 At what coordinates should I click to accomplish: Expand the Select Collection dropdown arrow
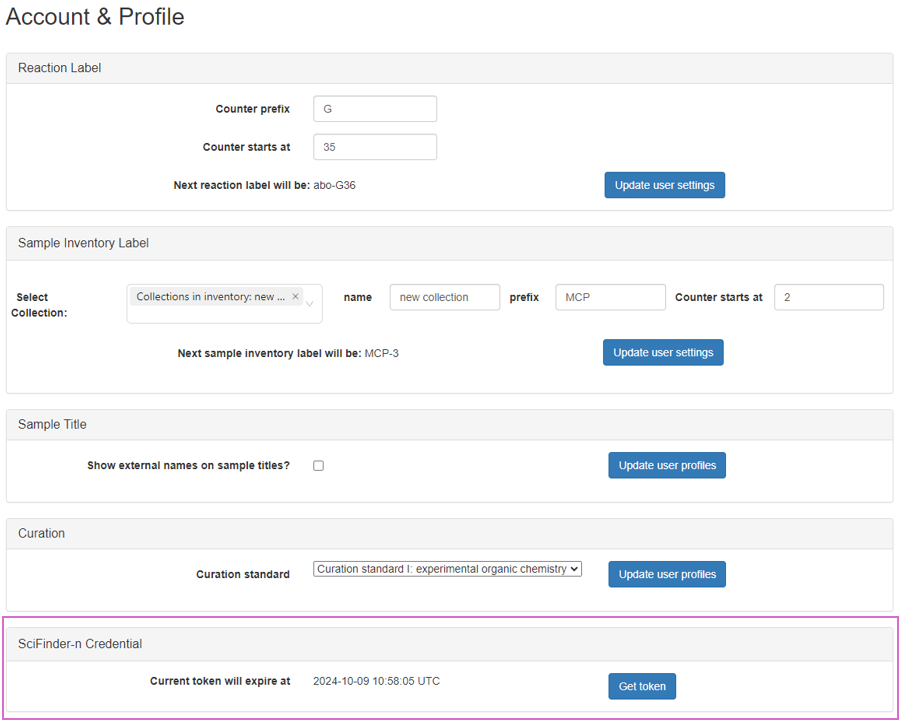pos(310,304)
